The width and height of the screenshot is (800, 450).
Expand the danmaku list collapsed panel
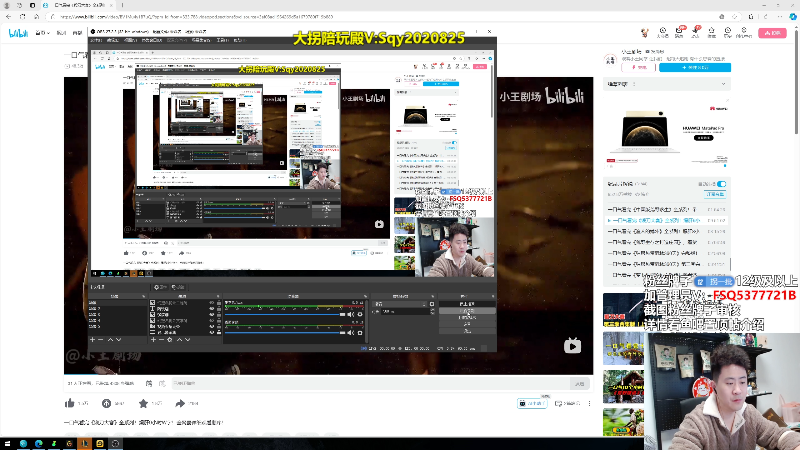pyautogui.click(x=666, y=84)
